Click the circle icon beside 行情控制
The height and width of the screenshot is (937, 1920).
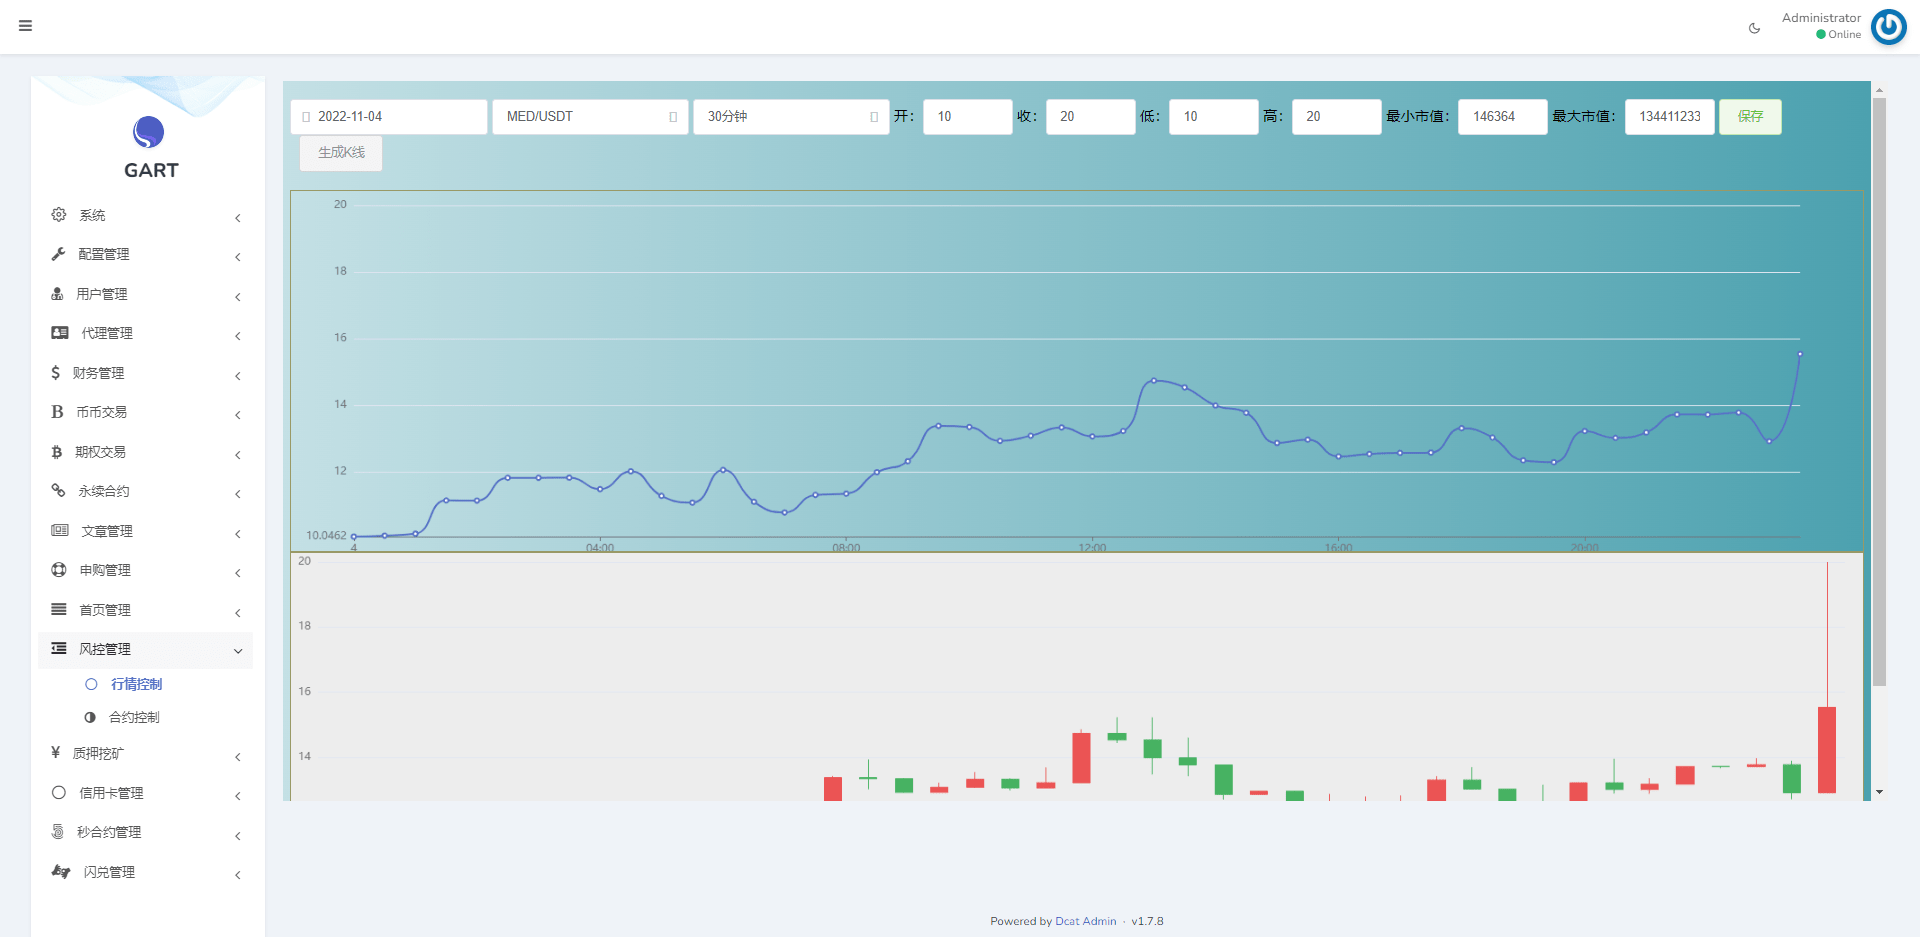(91, 684)
